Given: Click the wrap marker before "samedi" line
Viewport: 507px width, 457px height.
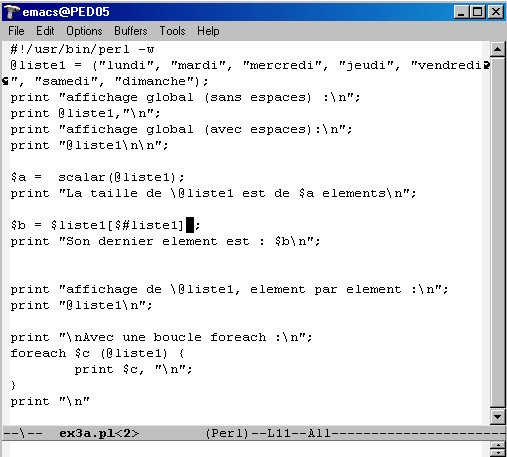Looking at the screenshot, I should (5, 81).
